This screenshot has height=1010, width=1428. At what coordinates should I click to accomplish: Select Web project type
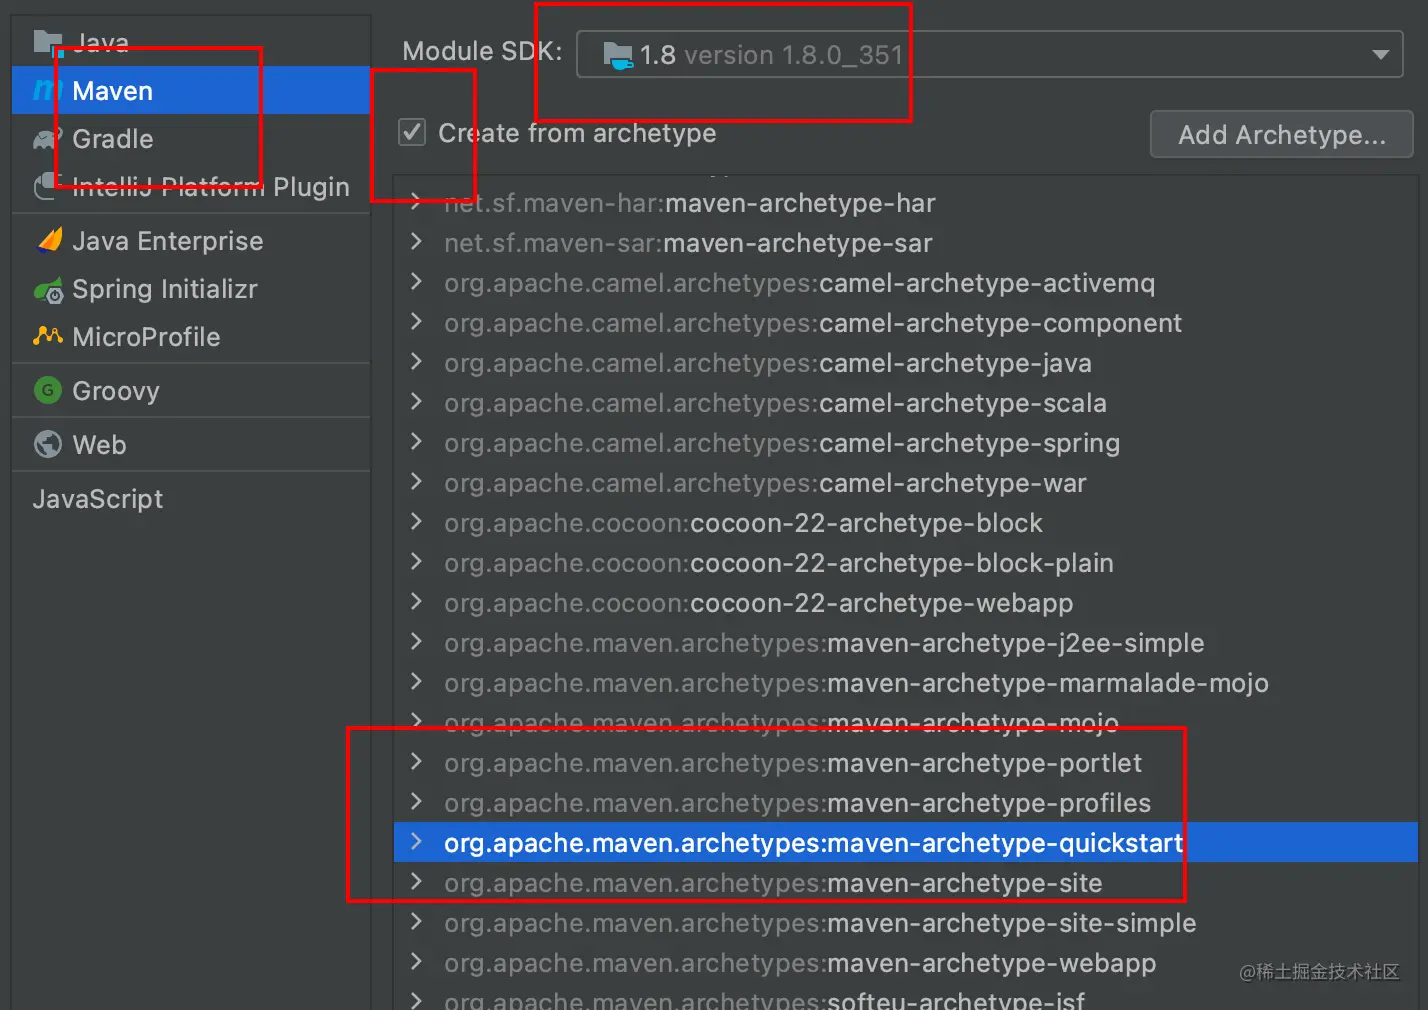[x=191, y=445]
